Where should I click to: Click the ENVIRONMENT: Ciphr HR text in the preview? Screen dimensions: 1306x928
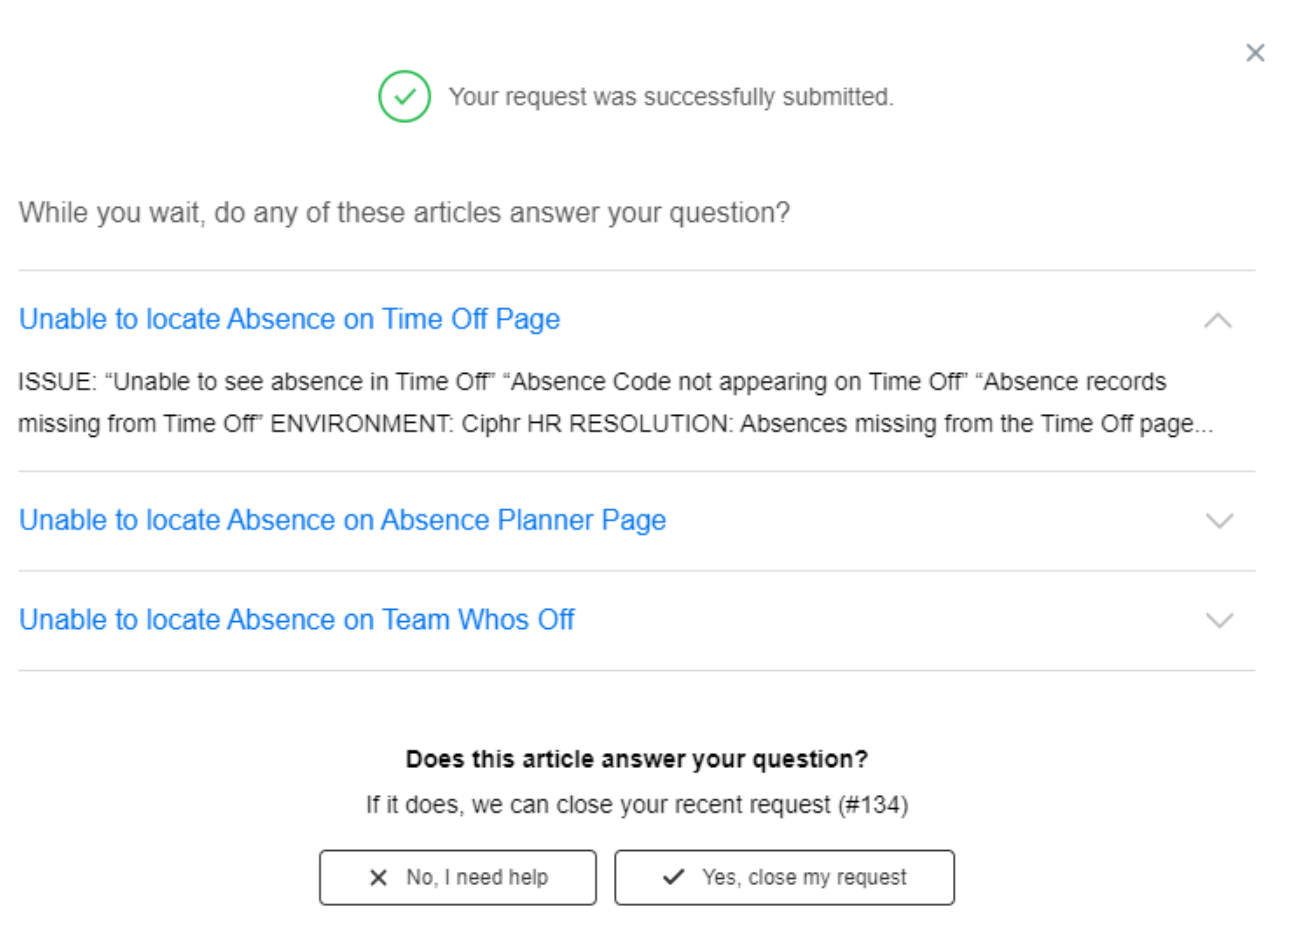416,424
